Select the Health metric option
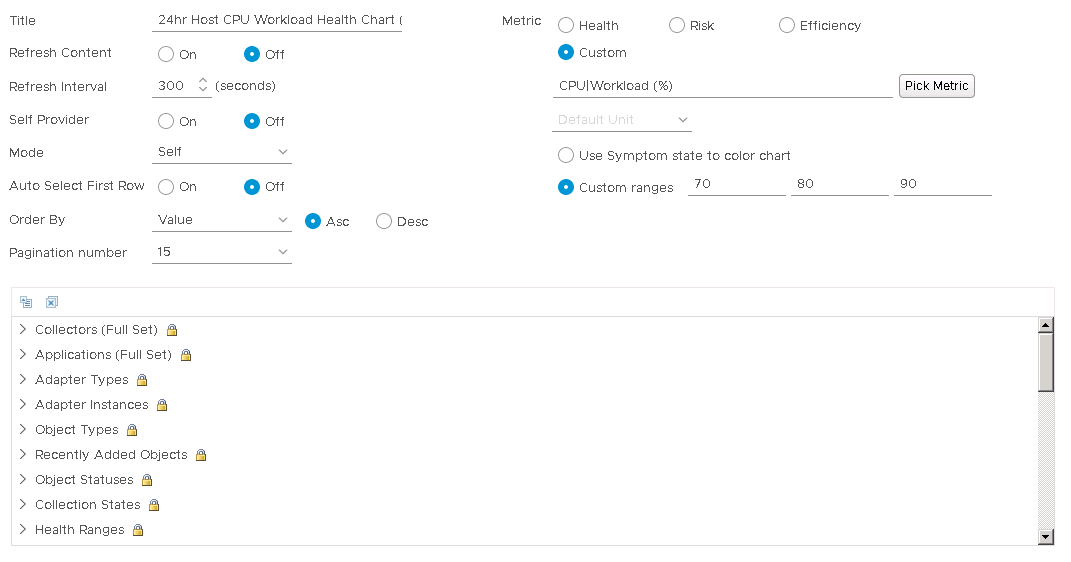The height and width of the screenshot is (562, 1071). point(566,25)
